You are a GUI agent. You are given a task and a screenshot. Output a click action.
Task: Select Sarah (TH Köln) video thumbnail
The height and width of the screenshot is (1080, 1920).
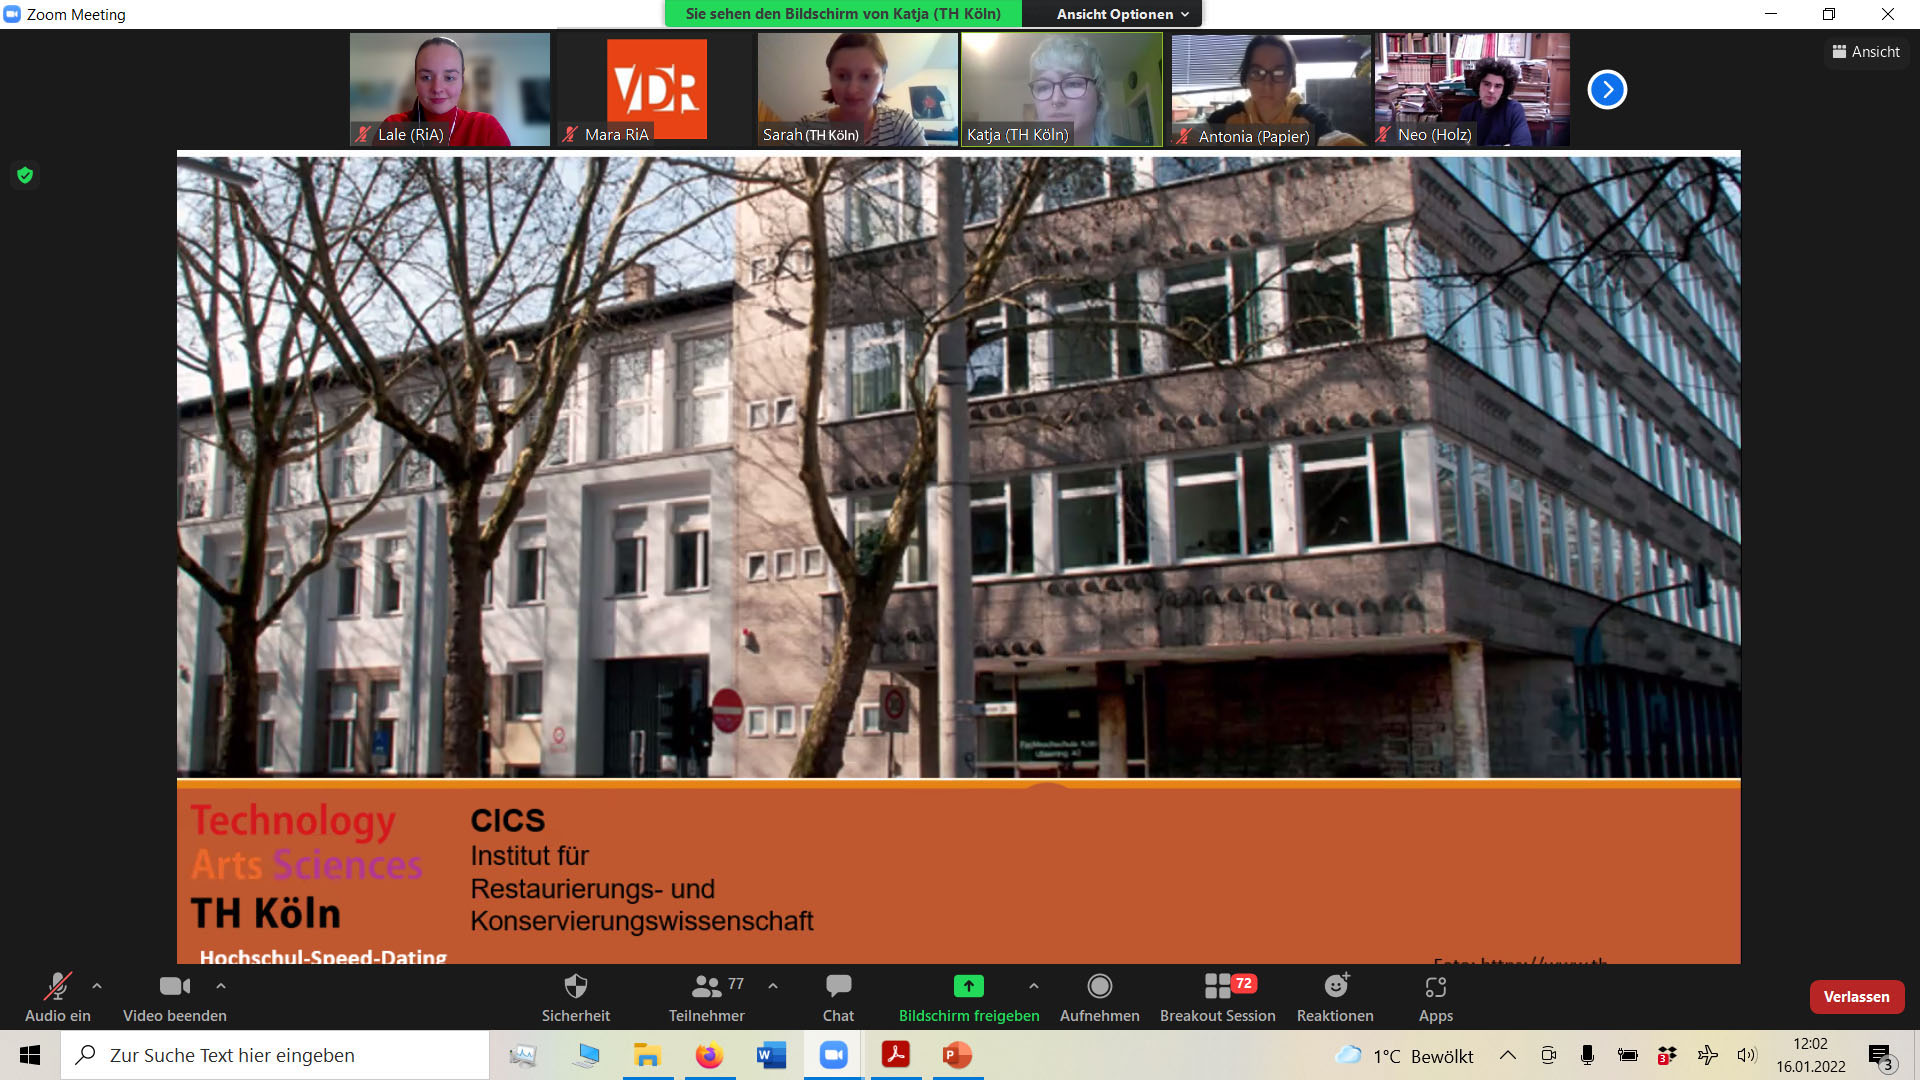(857, 89)
